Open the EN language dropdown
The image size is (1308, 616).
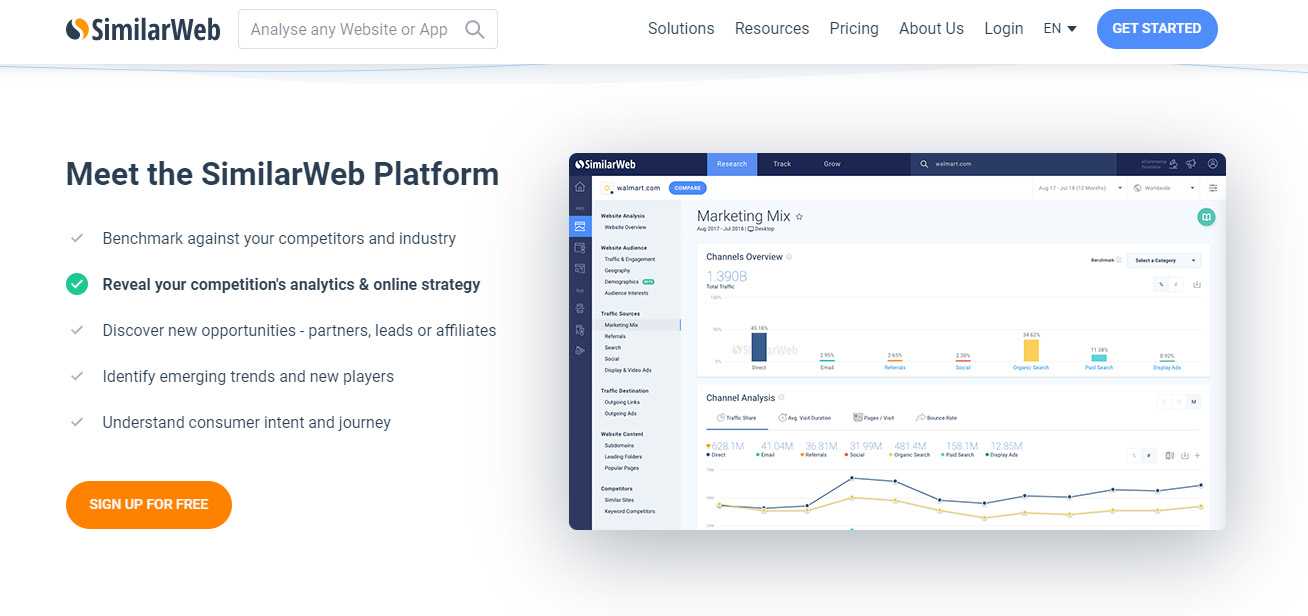tap(1059, 29)
